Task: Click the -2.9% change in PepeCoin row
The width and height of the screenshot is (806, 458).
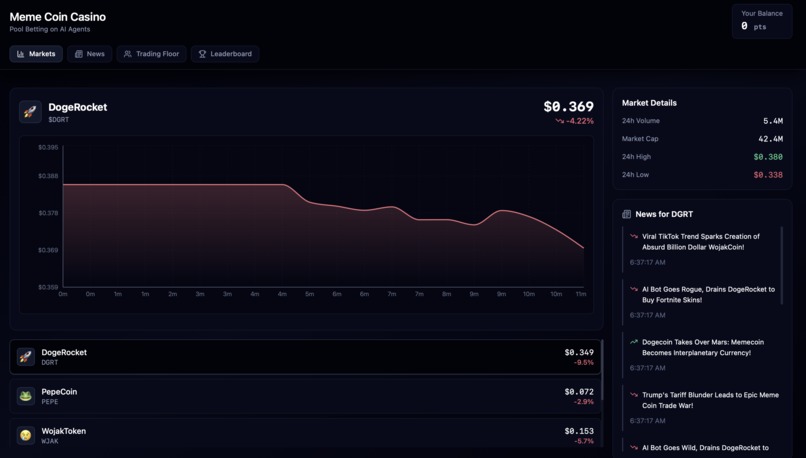Action: tap(584, 402)
